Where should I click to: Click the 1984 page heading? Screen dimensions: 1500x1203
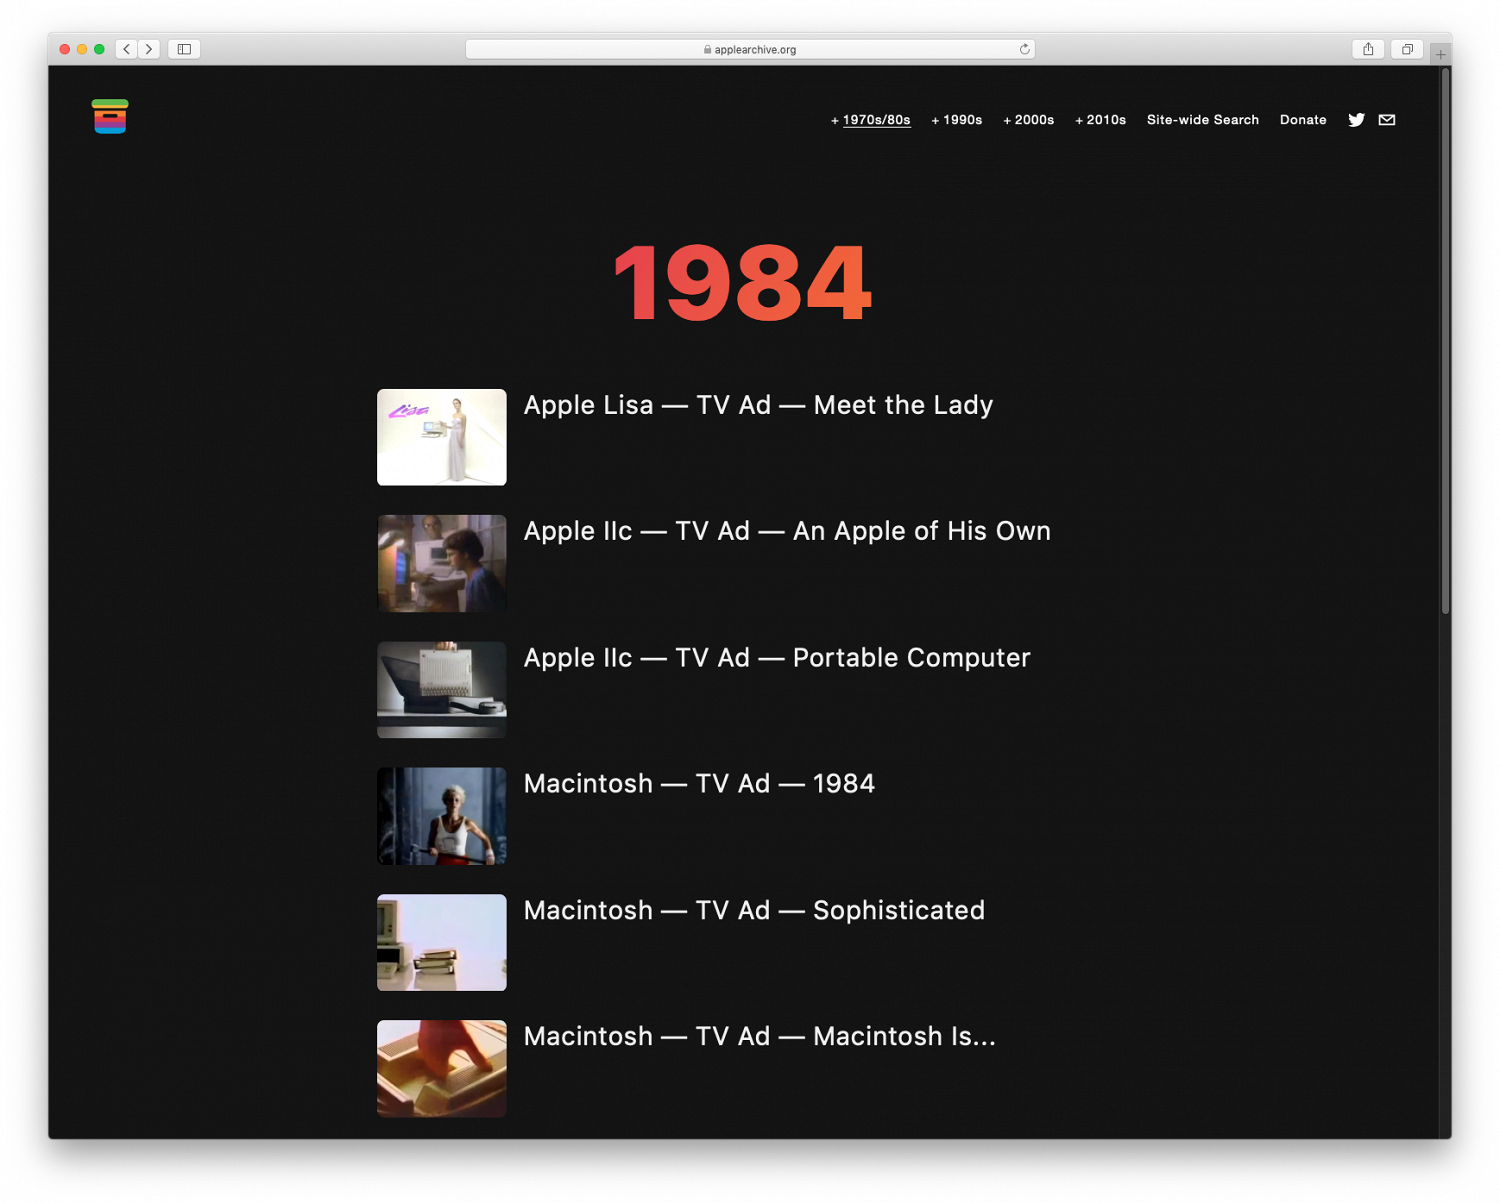[x=743, y=284]
